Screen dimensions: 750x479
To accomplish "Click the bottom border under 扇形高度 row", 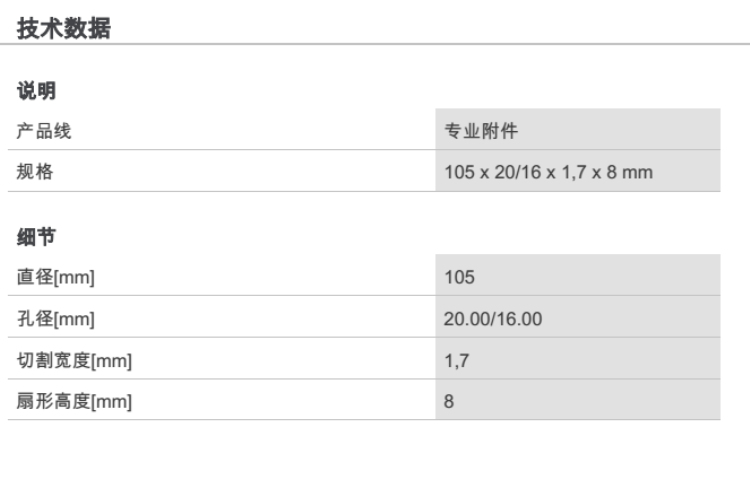I will point(220,420).
